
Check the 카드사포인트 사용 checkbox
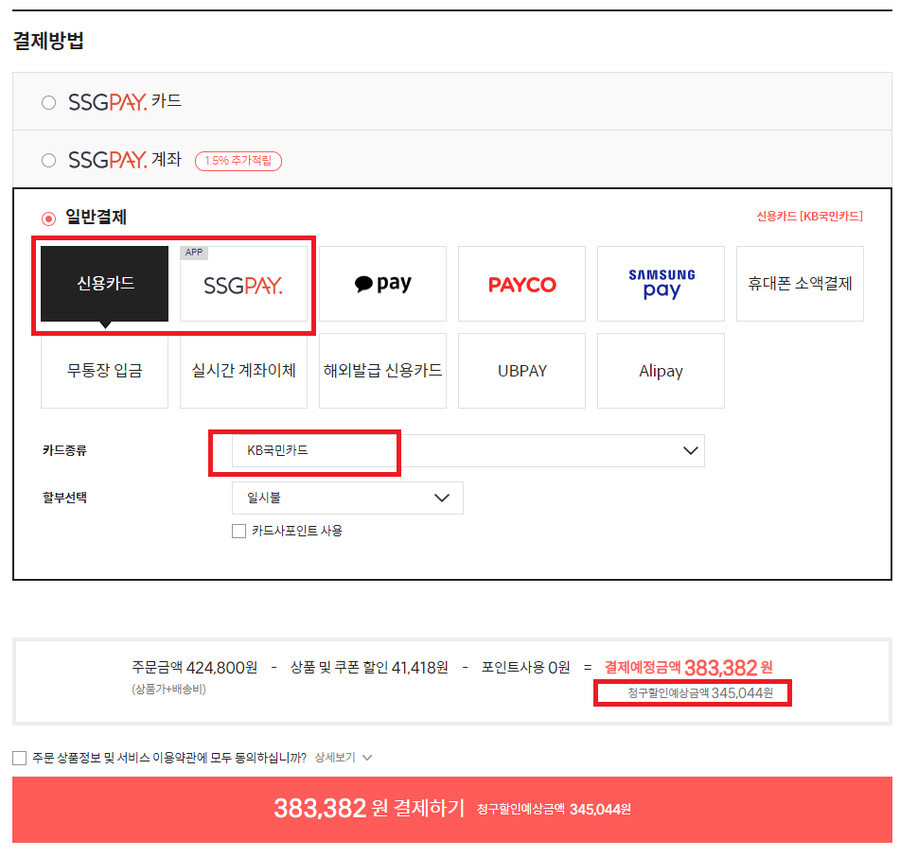[239, 531]
